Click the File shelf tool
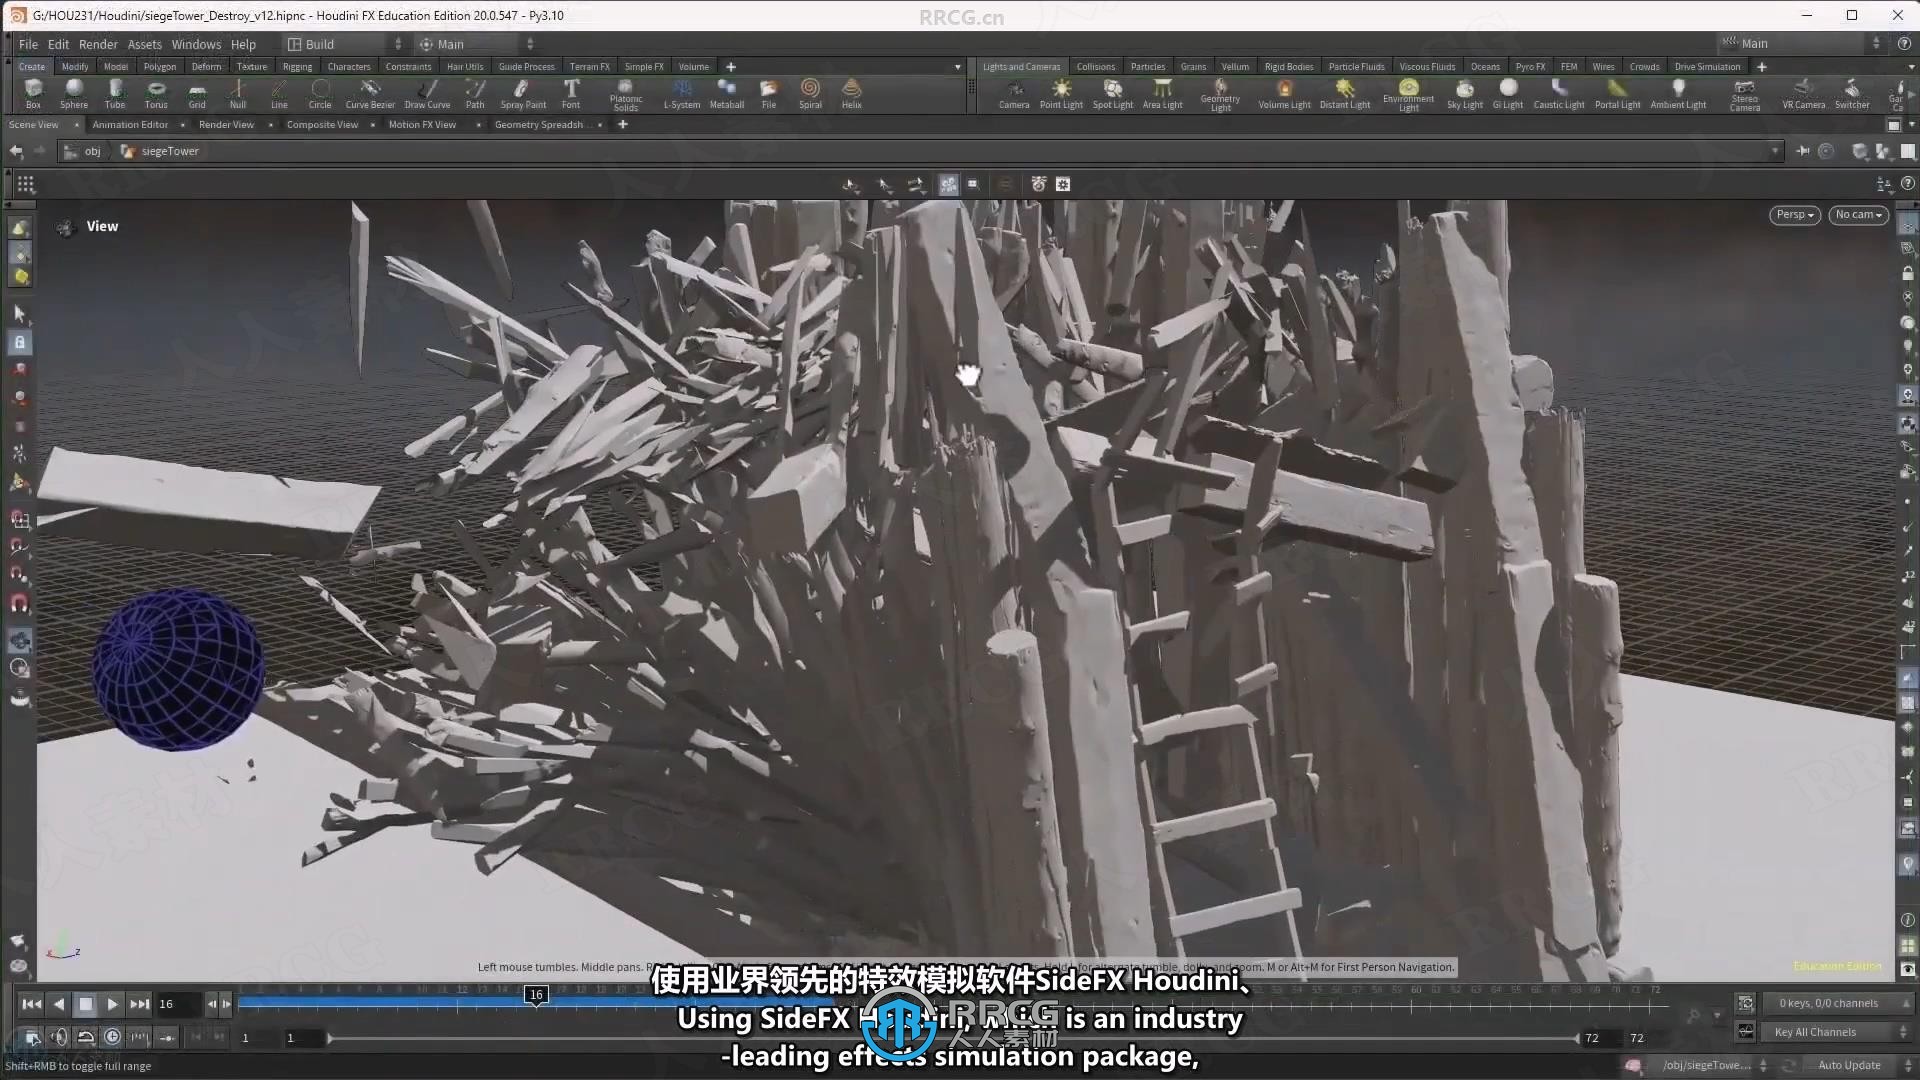 pos(769,94)
